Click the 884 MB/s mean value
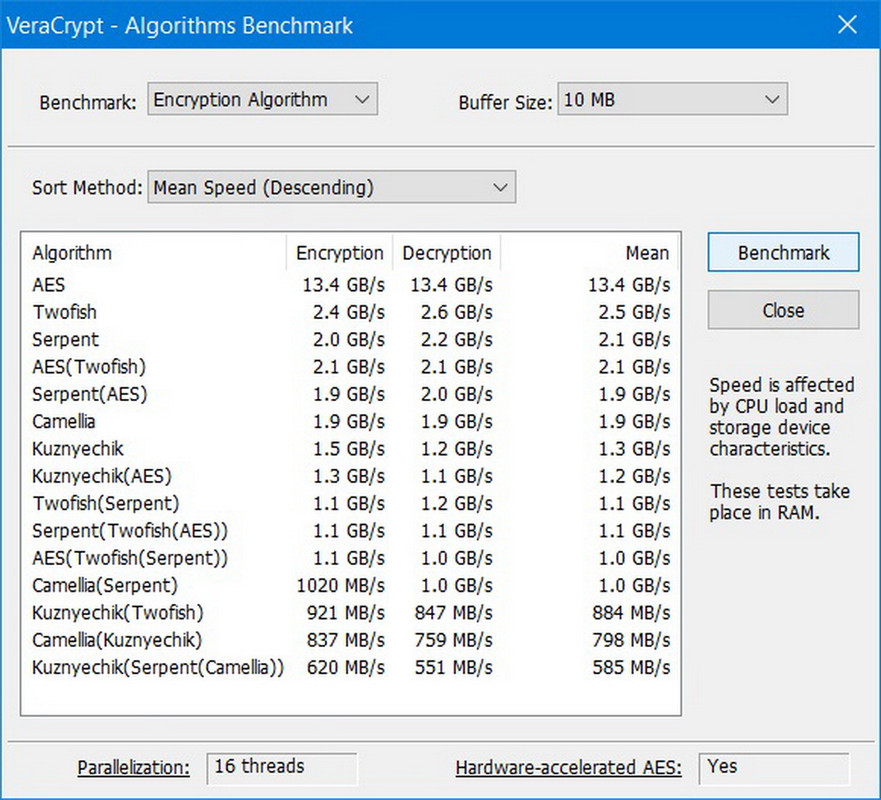 631,612
